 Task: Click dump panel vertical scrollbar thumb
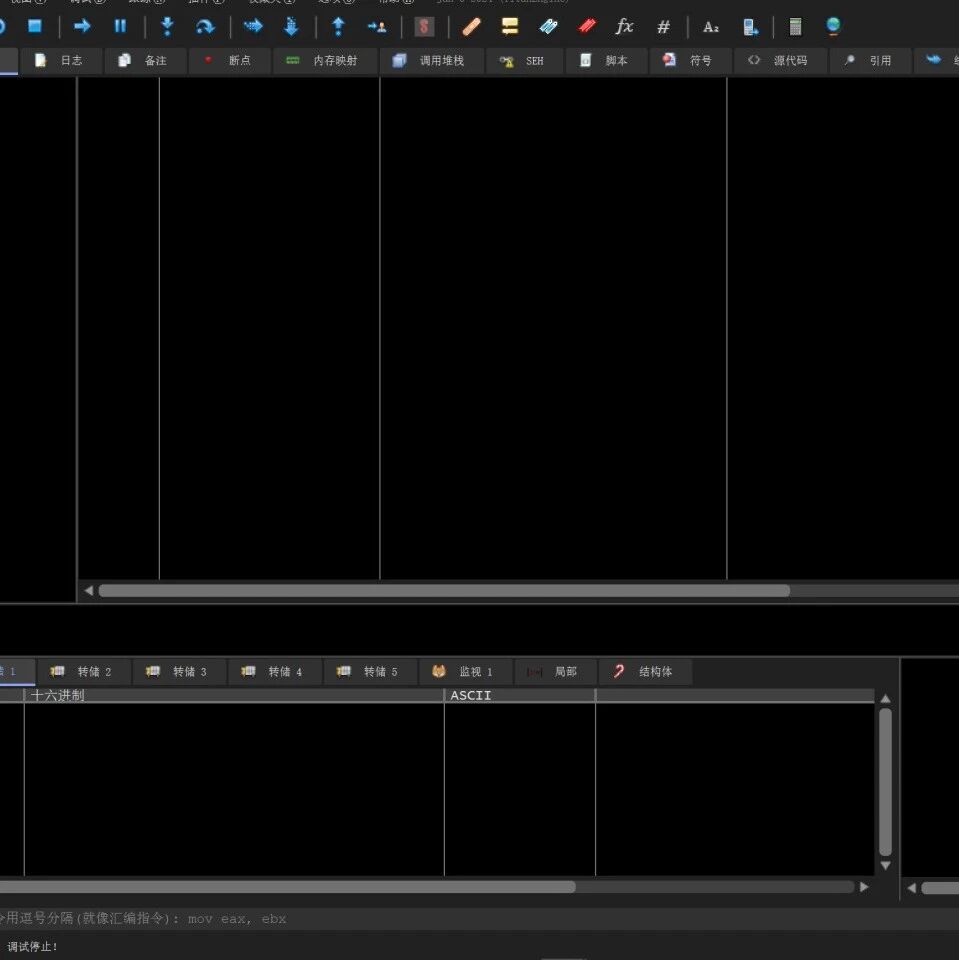[x=886, y=782]
